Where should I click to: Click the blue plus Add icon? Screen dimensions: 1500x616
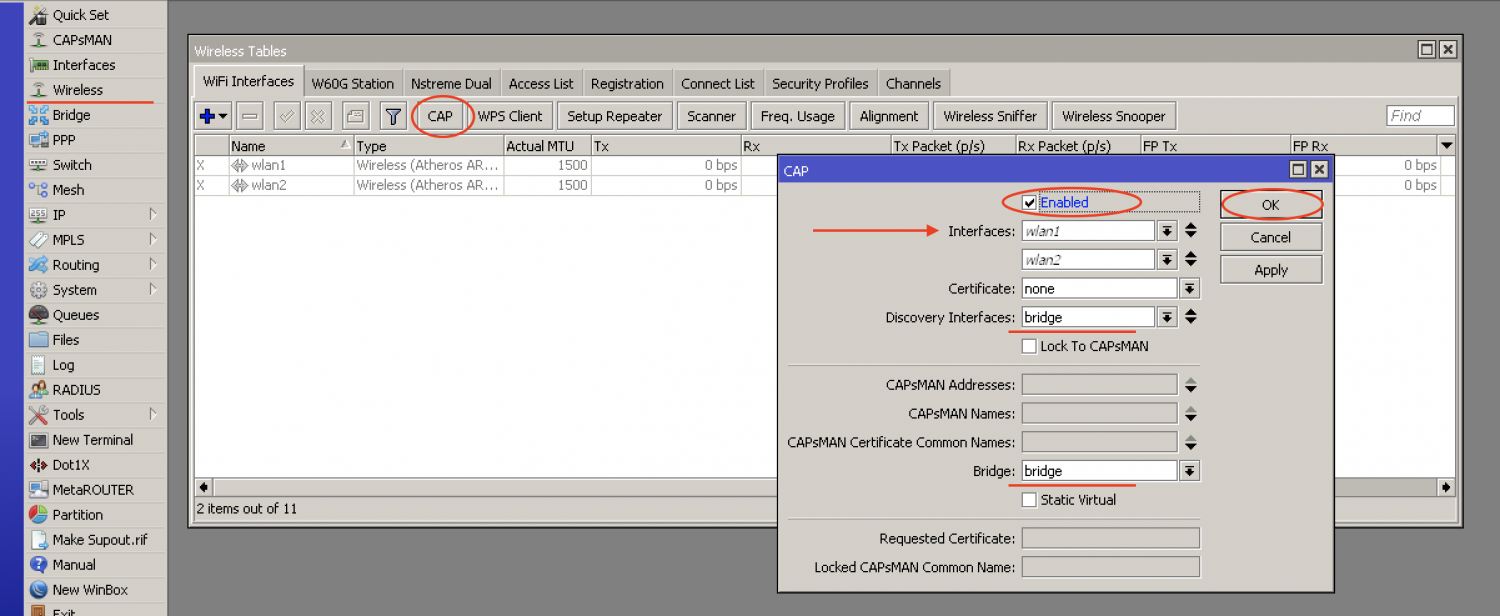point(208,117)
